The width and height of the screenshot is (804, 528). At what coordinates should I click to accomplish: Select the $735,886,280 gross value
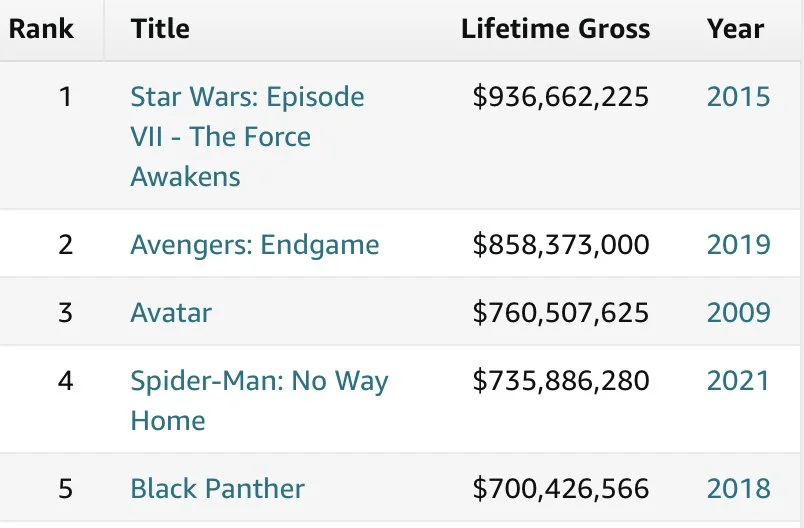(561, 381)
